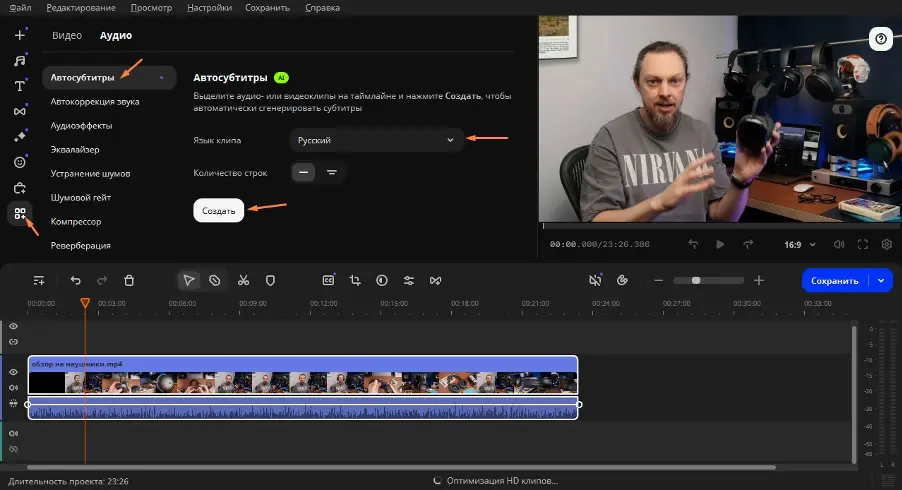Image resolution: width=902 pixels, height=490 pixels.
Task: Click the Создать button
Action: tap(219, 210)
